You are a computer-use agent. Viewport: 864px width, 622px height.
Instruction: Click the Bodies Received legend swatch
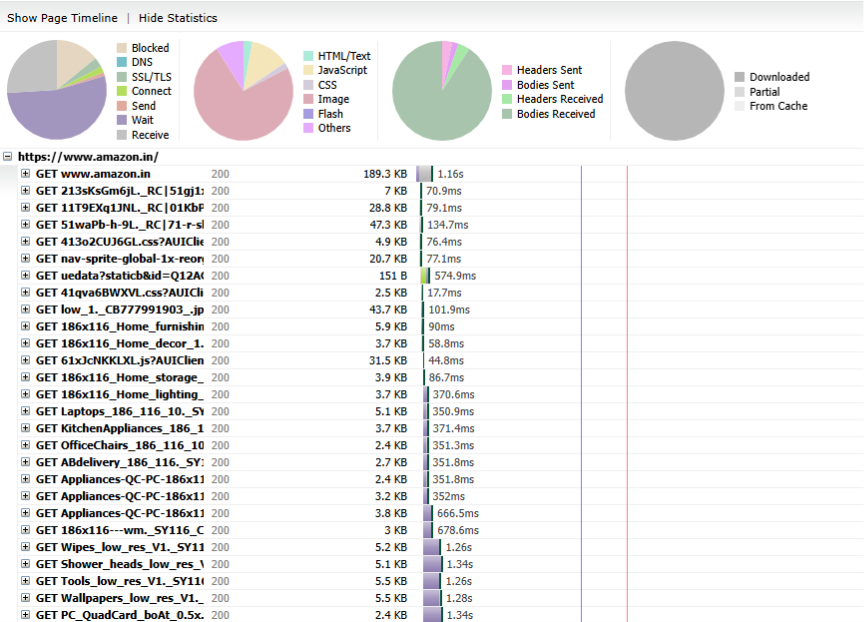507,114
